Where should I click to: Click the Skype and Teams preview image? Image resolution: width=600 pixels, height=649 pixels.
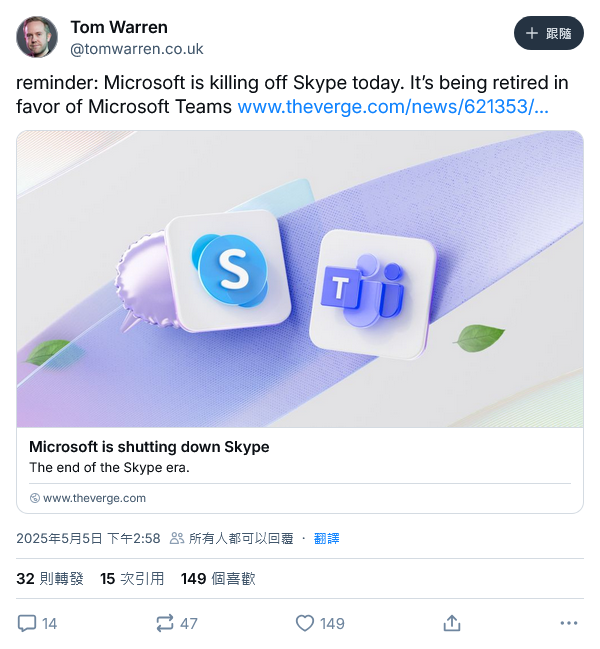[300, 279]
